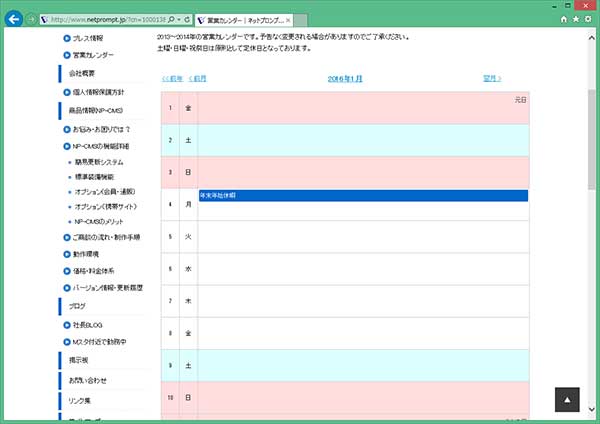This screenshot has height=424, width=600.
Task: Open address bar autocomplete dropdown arrow
Action: [179, 19]
